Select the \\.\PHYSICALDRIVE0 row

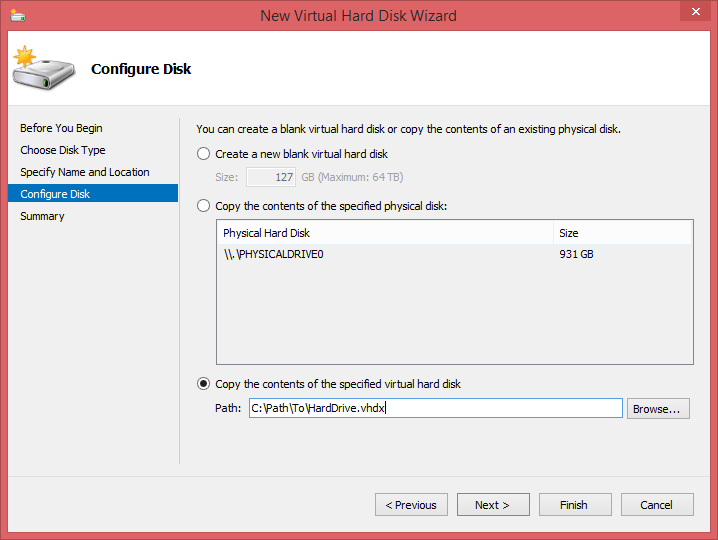pyautogui.click(x=455, y=254)
